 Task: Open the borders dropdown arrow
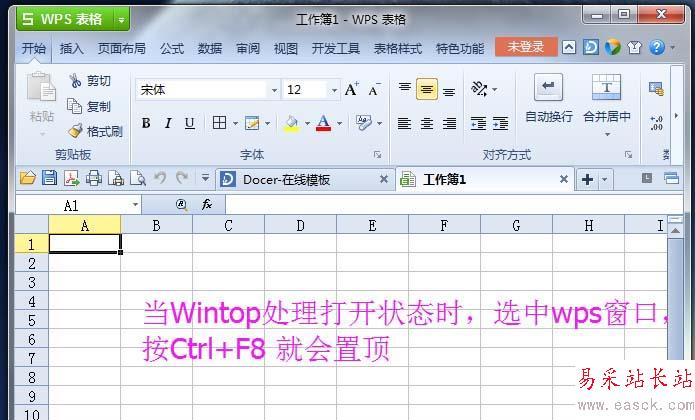pyautogui.click(x=235, y=124)
